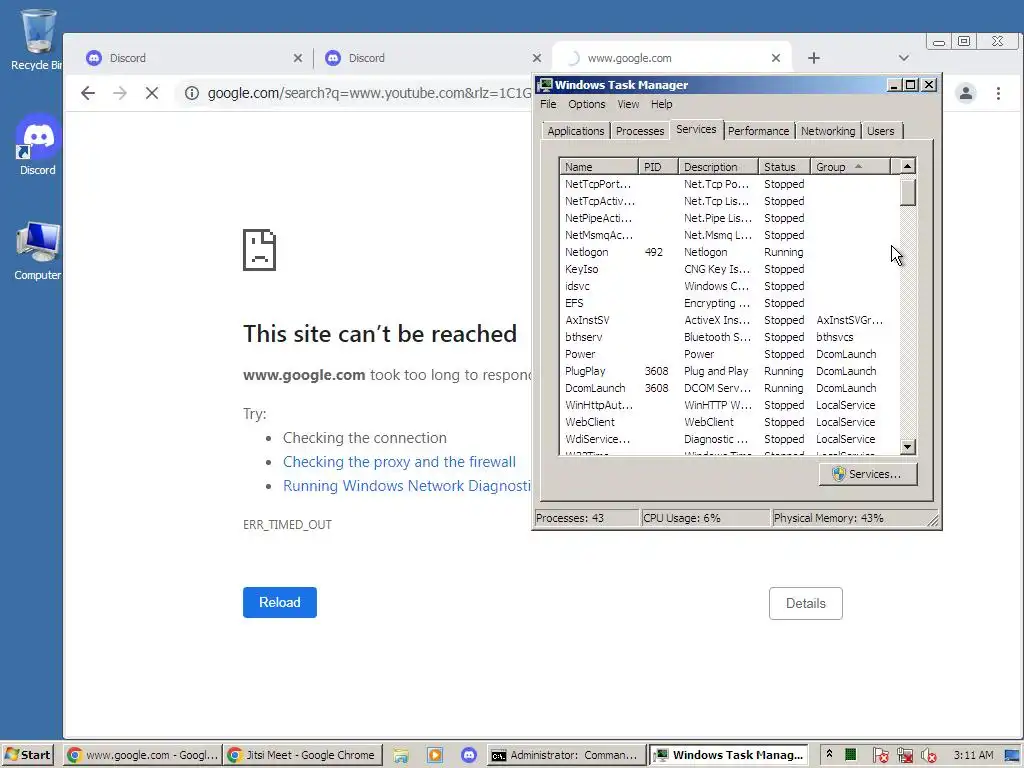Select the www.google.com tab
Image resolution: width=1024 pixels, height=768 pixels.
click(671, 58)
